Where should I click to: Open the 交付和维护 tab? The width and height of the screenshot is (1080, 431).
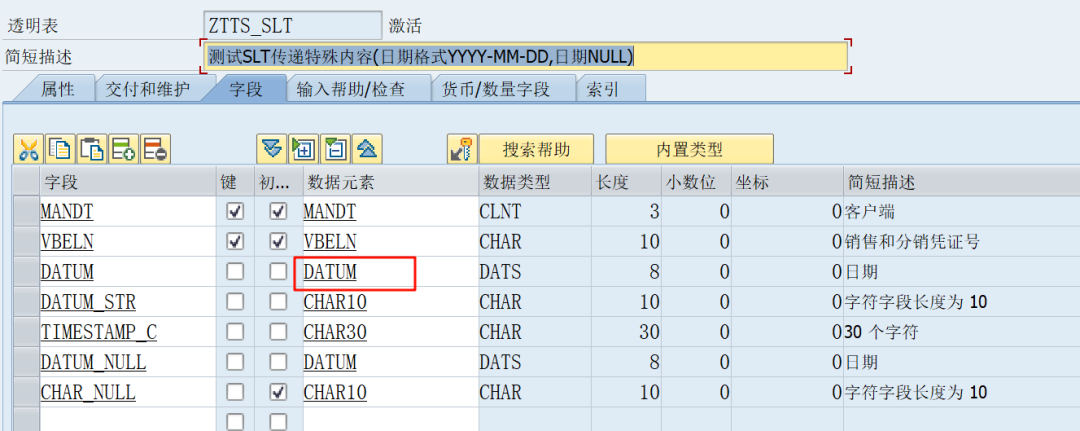click(147, 89)
